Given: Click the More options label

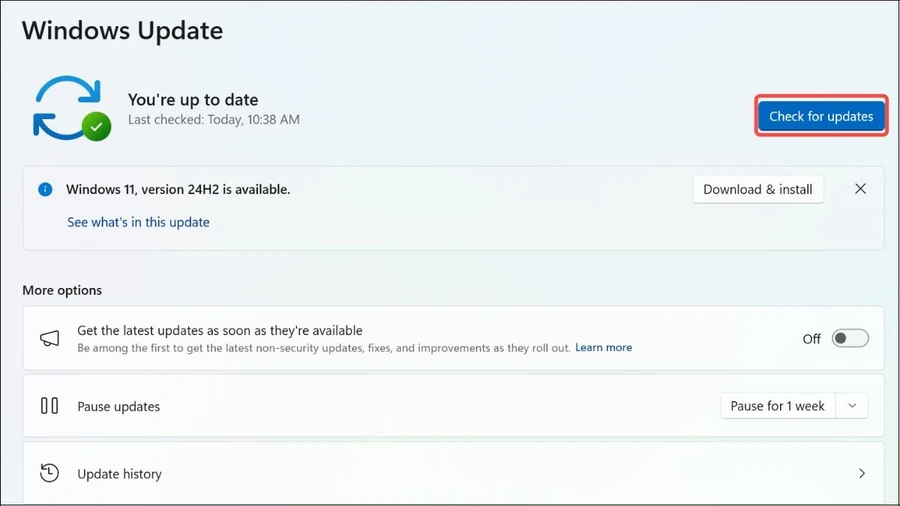Looking at the screenshot, I should [62, 290].
